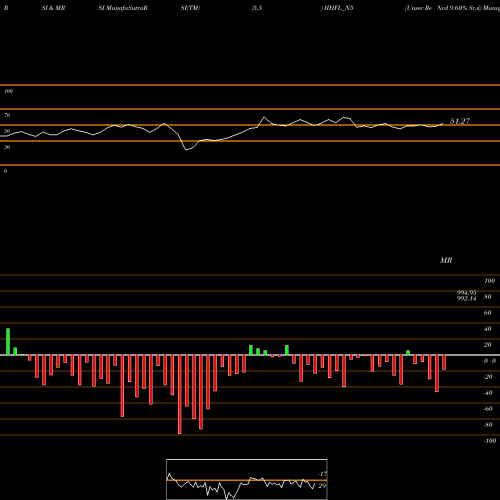Click the -60 label on MR axis

[488, 409]
